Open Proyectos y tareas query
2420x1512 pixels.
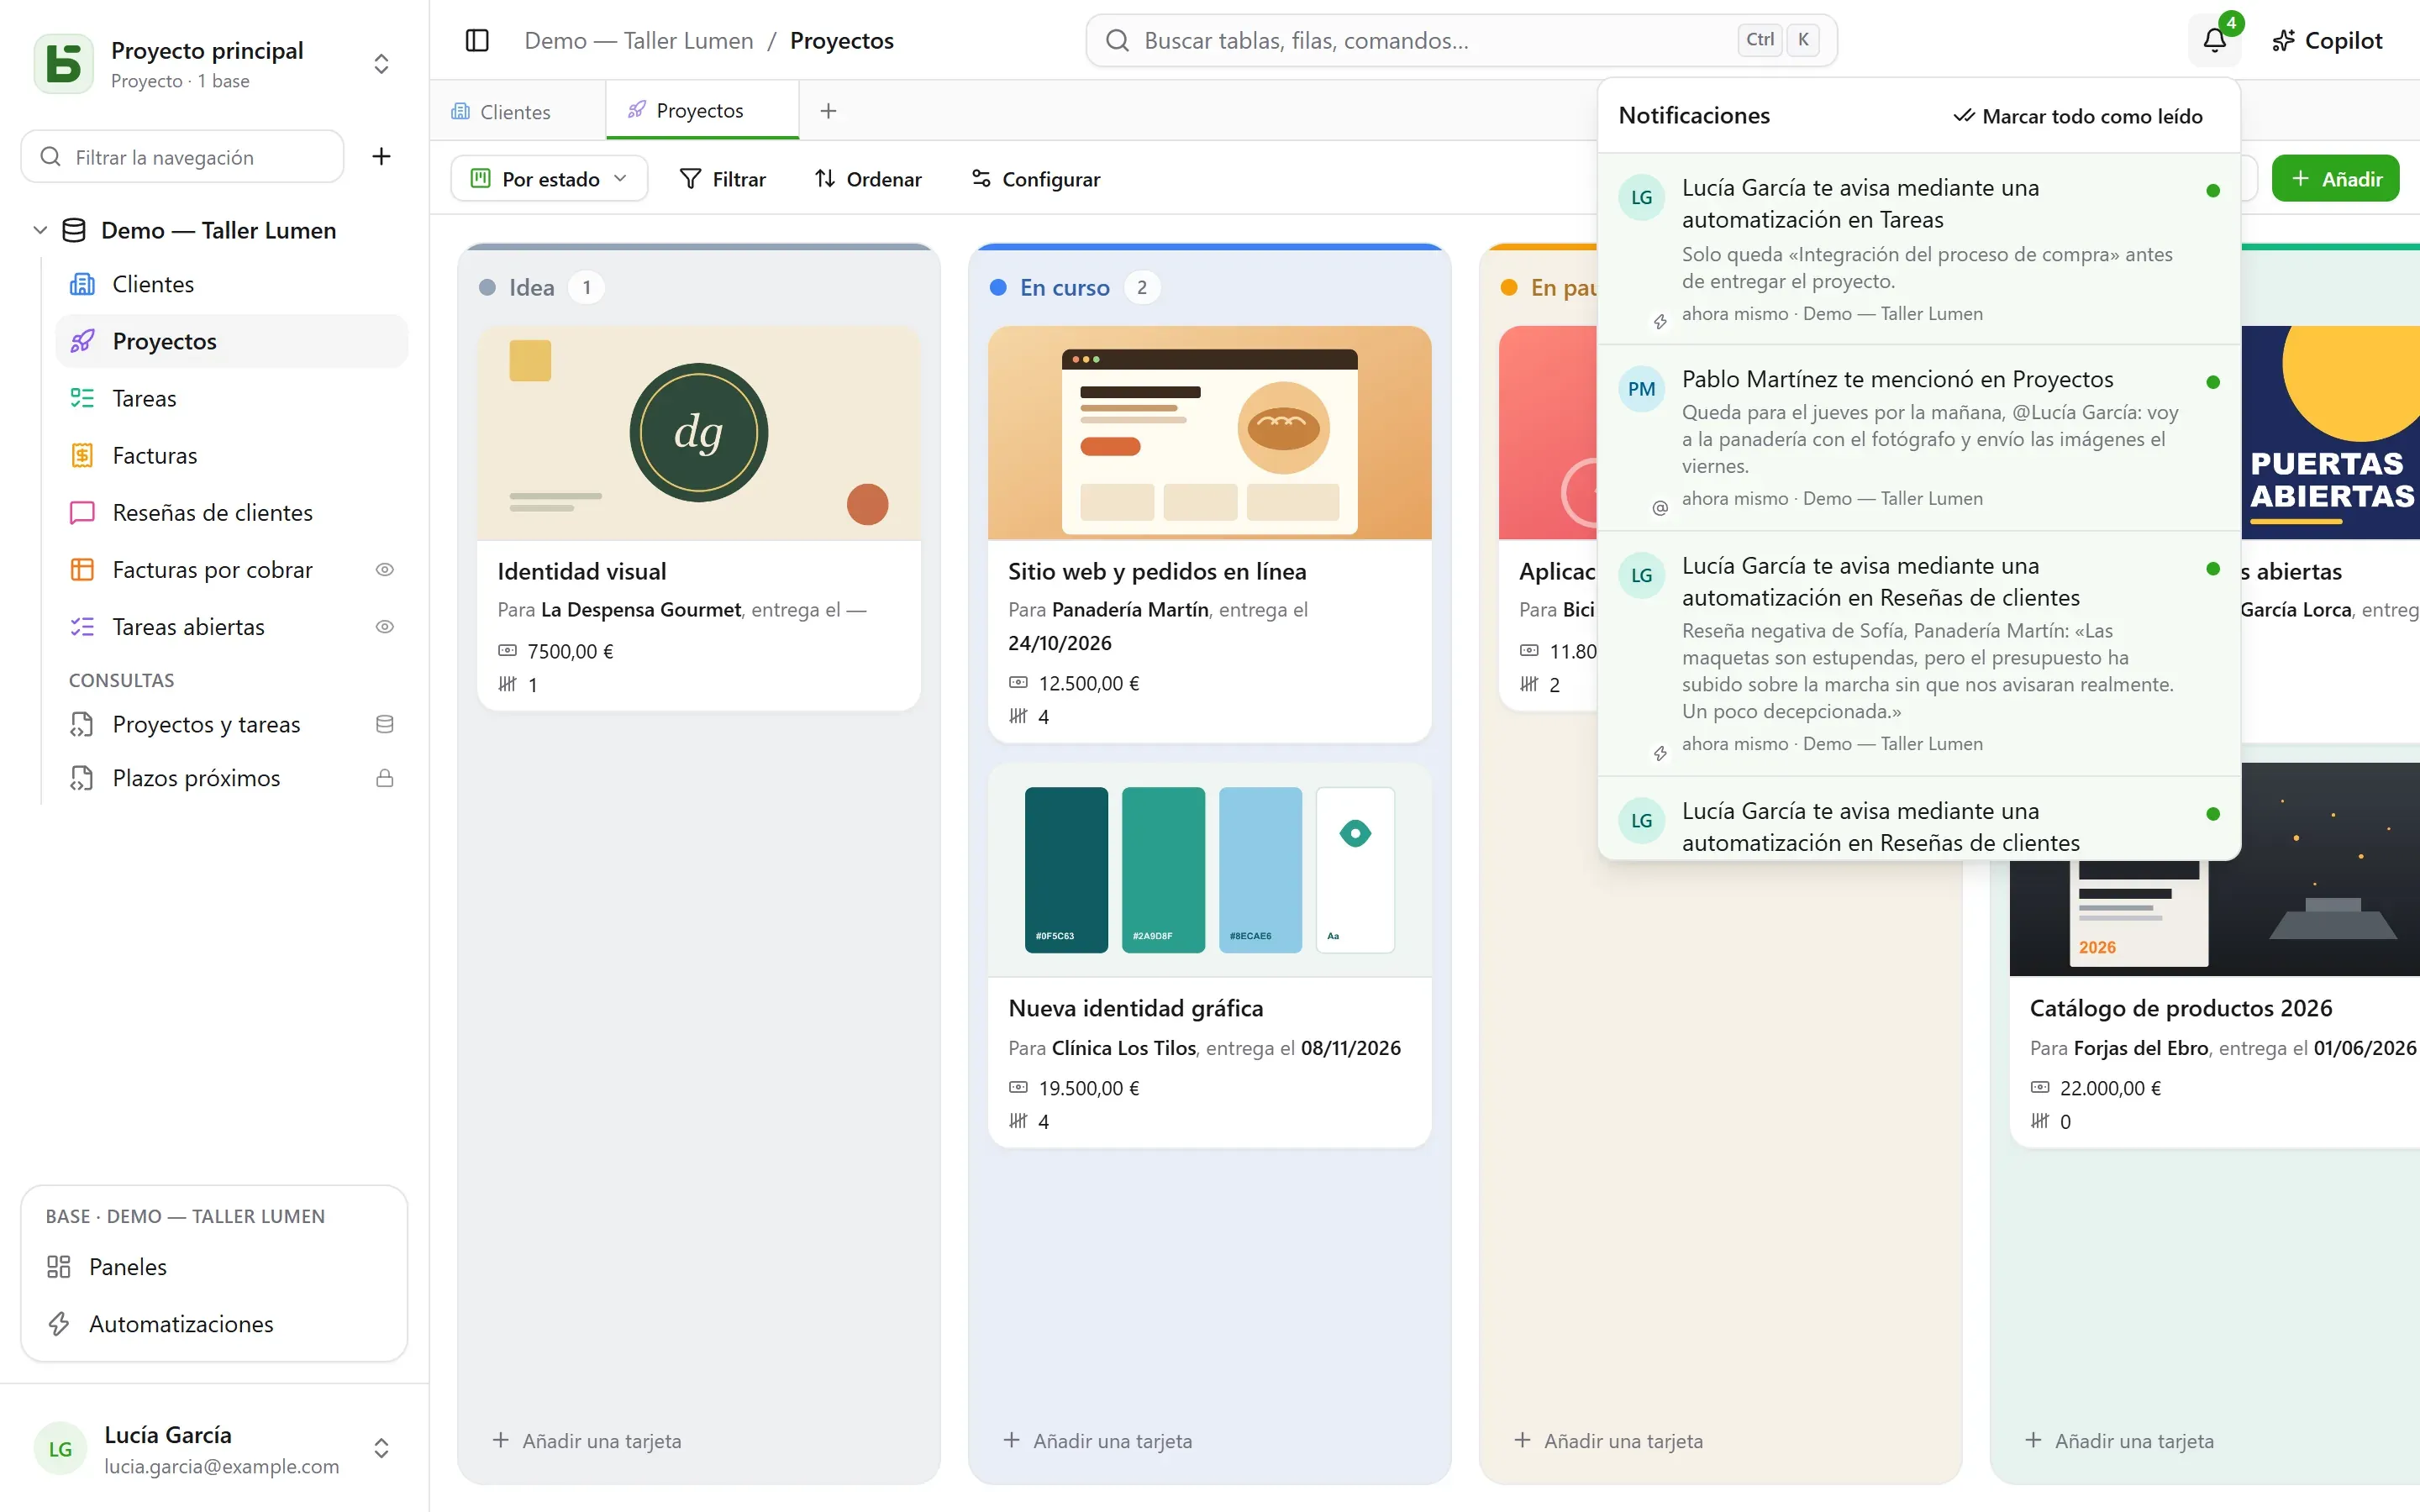232,724
